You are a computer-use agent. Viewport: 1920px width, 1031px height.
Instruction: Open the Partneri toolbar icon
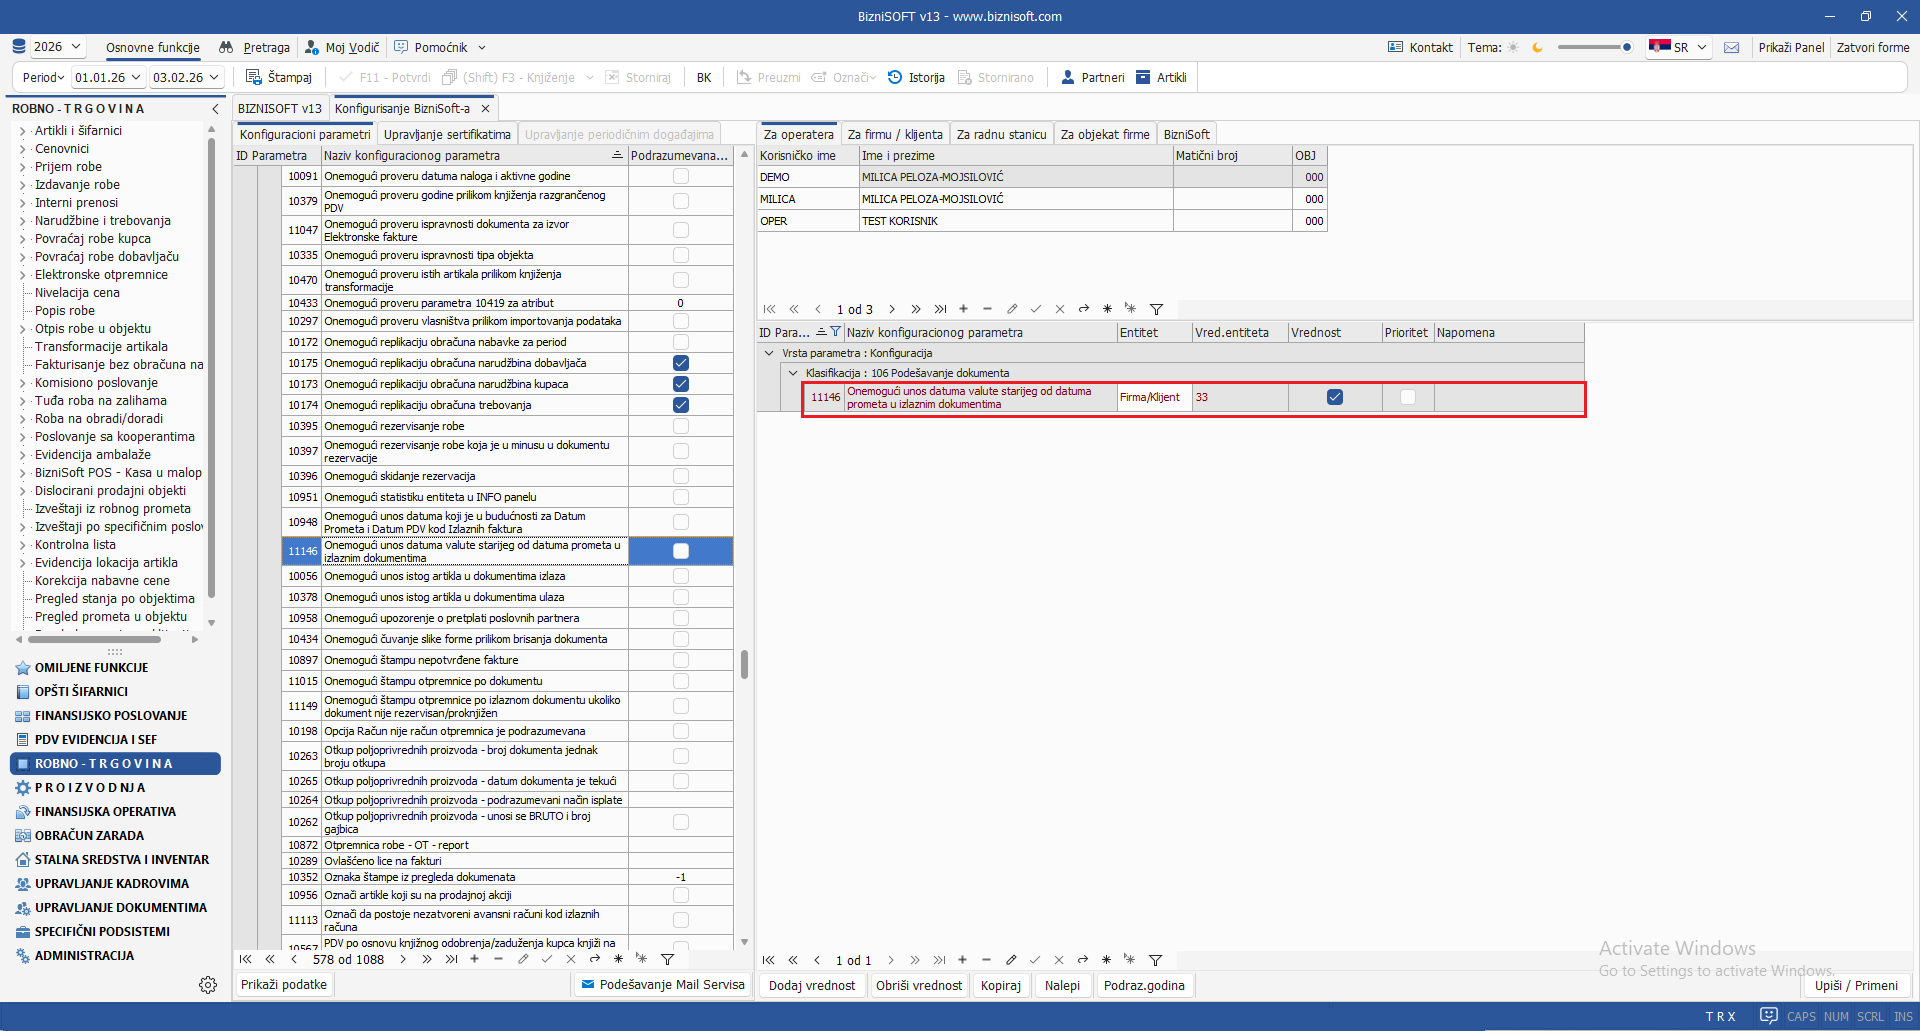(x=1068, y=77)
